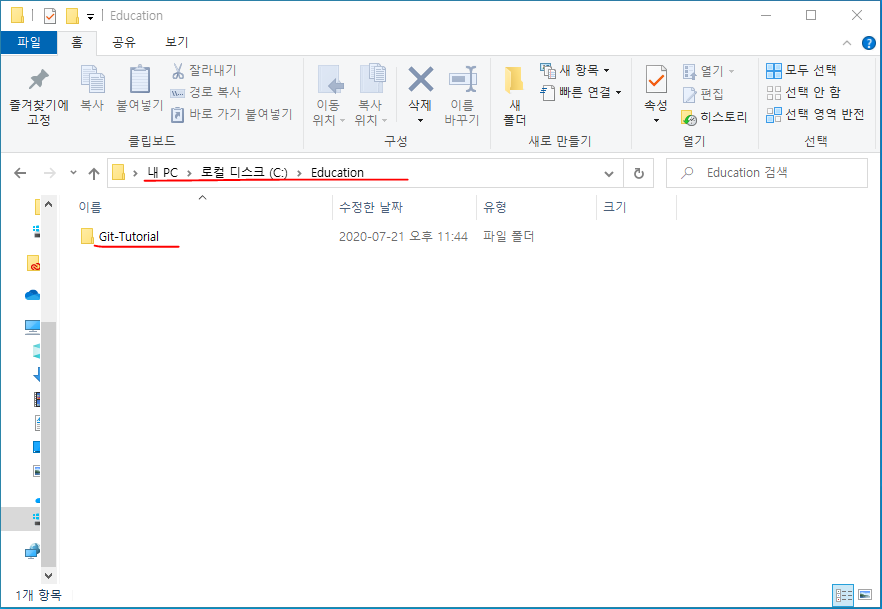Click 선택 영역 반전 (invert selection)
Image resolution: width=882 pixels, height=609 pixels.
(815, 114)
